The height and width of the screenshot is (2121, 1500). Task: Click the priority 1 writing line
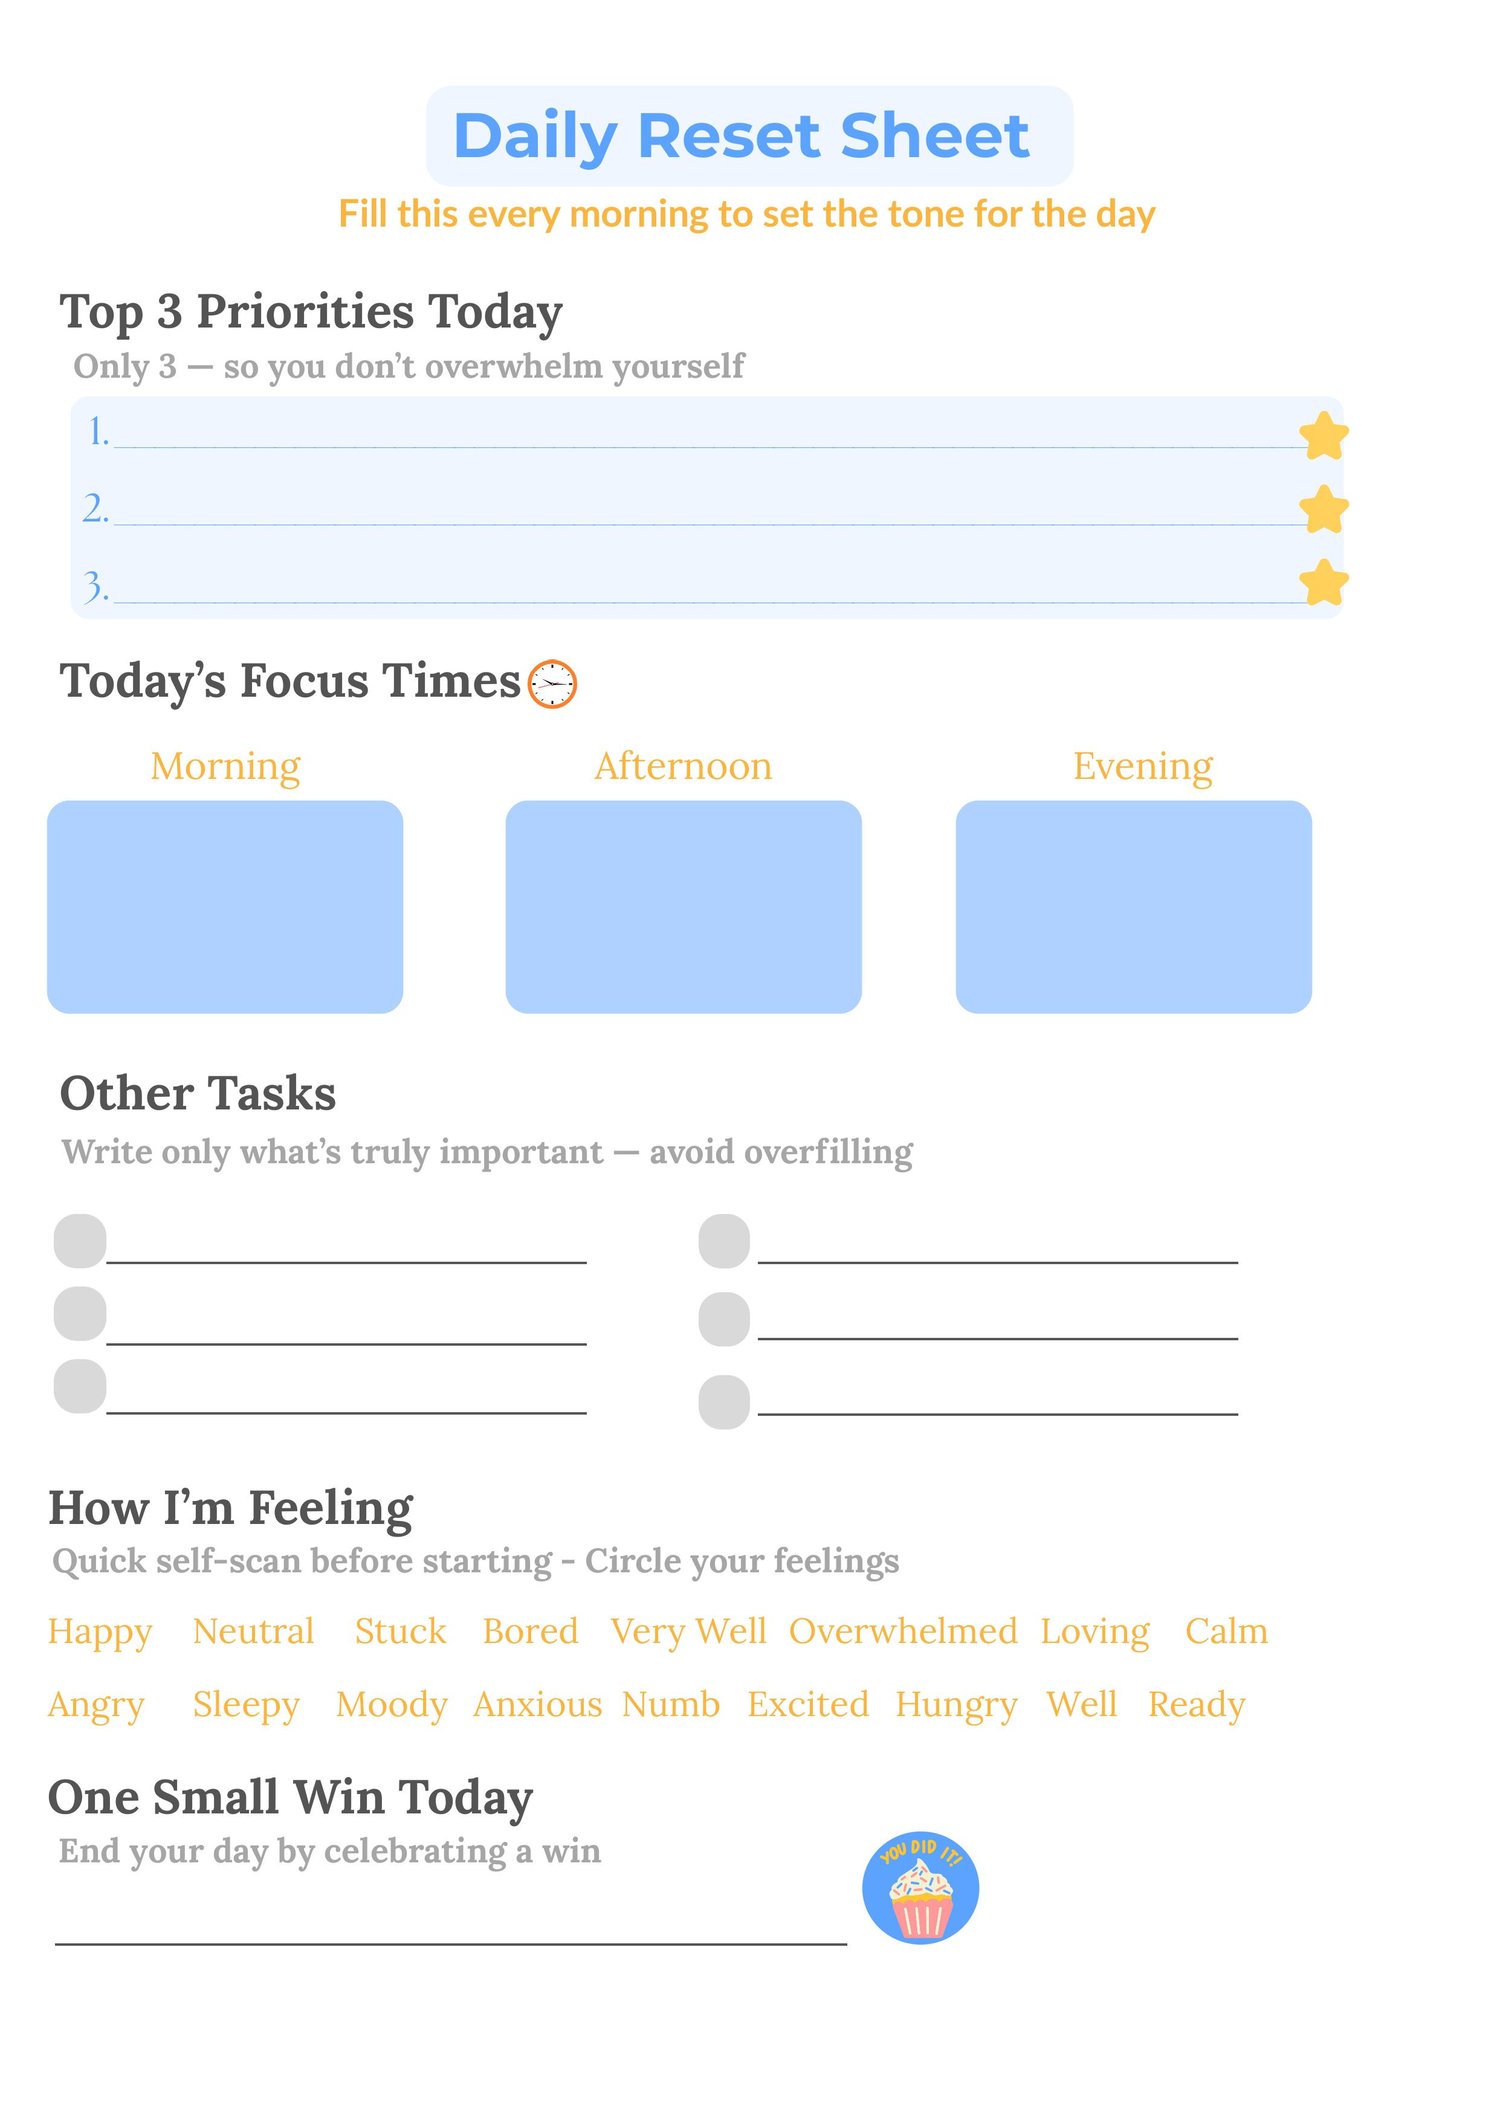pyautogui.click(x=708, y=446)
